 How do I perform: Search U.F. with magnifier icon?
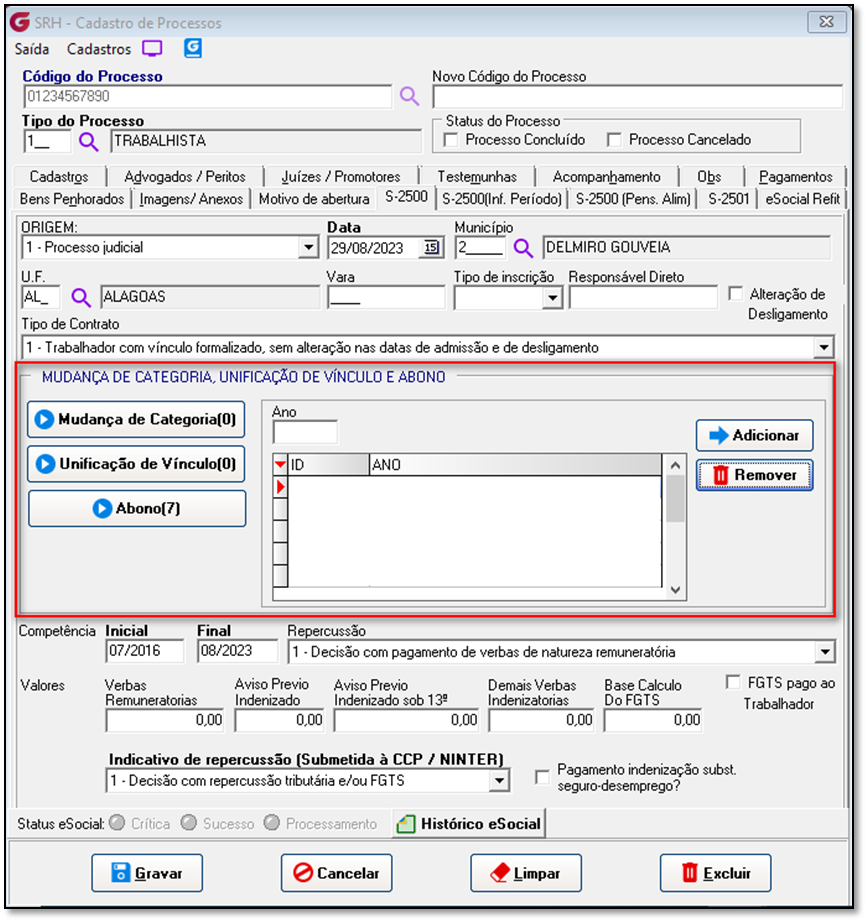tap(81, 298)
